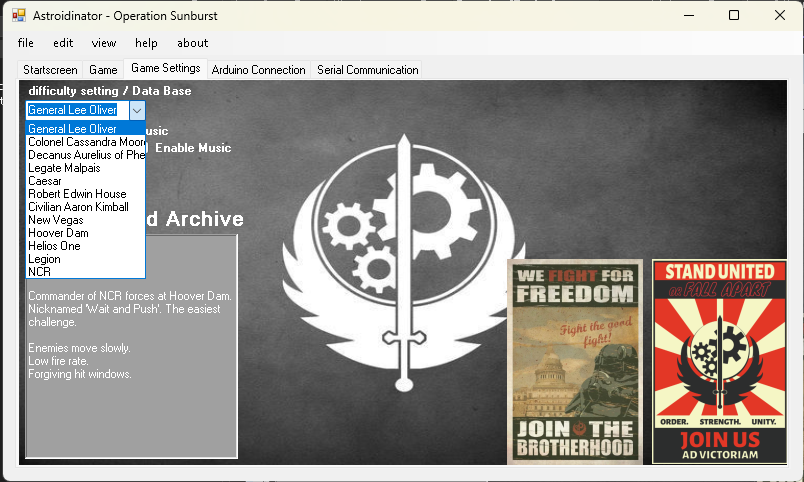
Task: Select the Game Settings tab
Action: [x=166, y=68]
